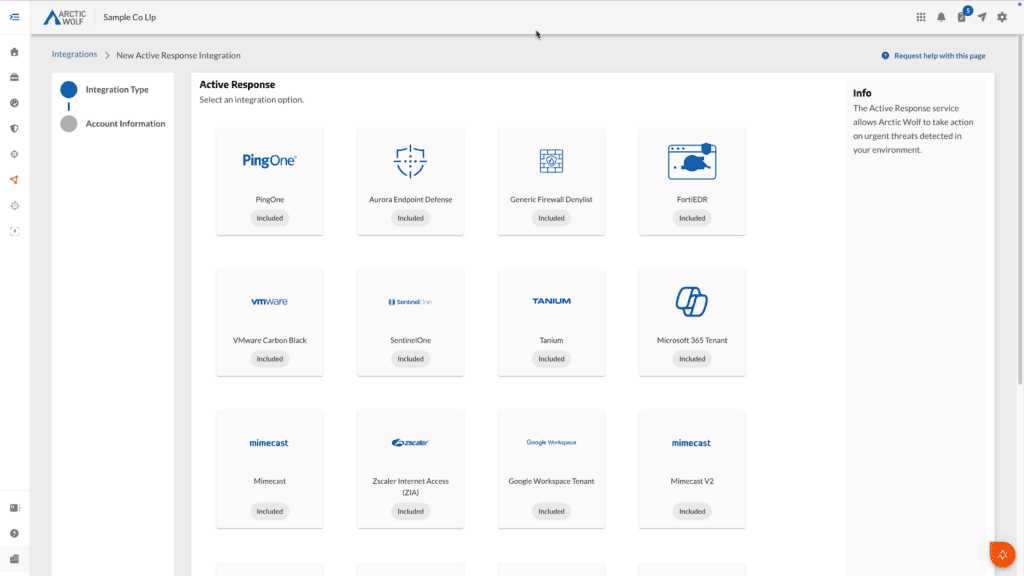Image resolution: width=1024 pixels, height=576 pixels.
Task: Open the apps grid icon
Action: pos(921,17)
